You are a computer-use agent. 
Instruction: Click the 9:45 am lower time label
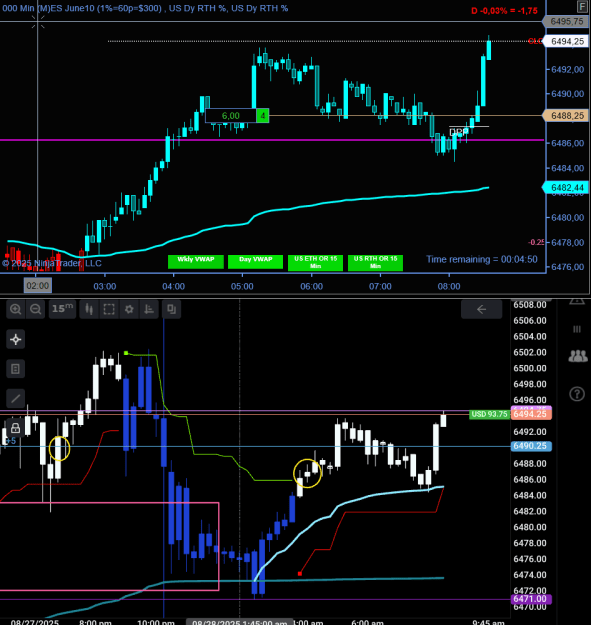coord(488,622)
